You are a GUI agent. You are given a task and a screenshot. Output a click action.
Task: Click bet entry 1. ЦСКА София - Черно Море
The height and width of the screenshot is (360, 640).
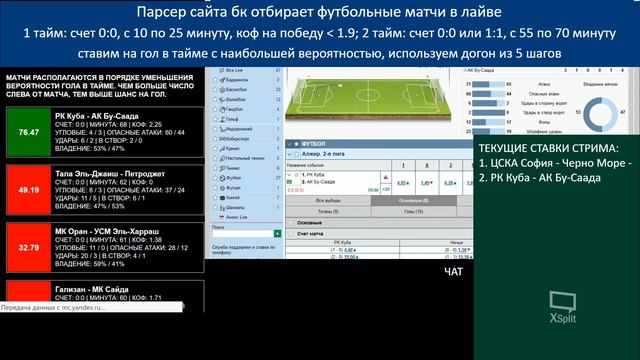(x=555, y=163)
